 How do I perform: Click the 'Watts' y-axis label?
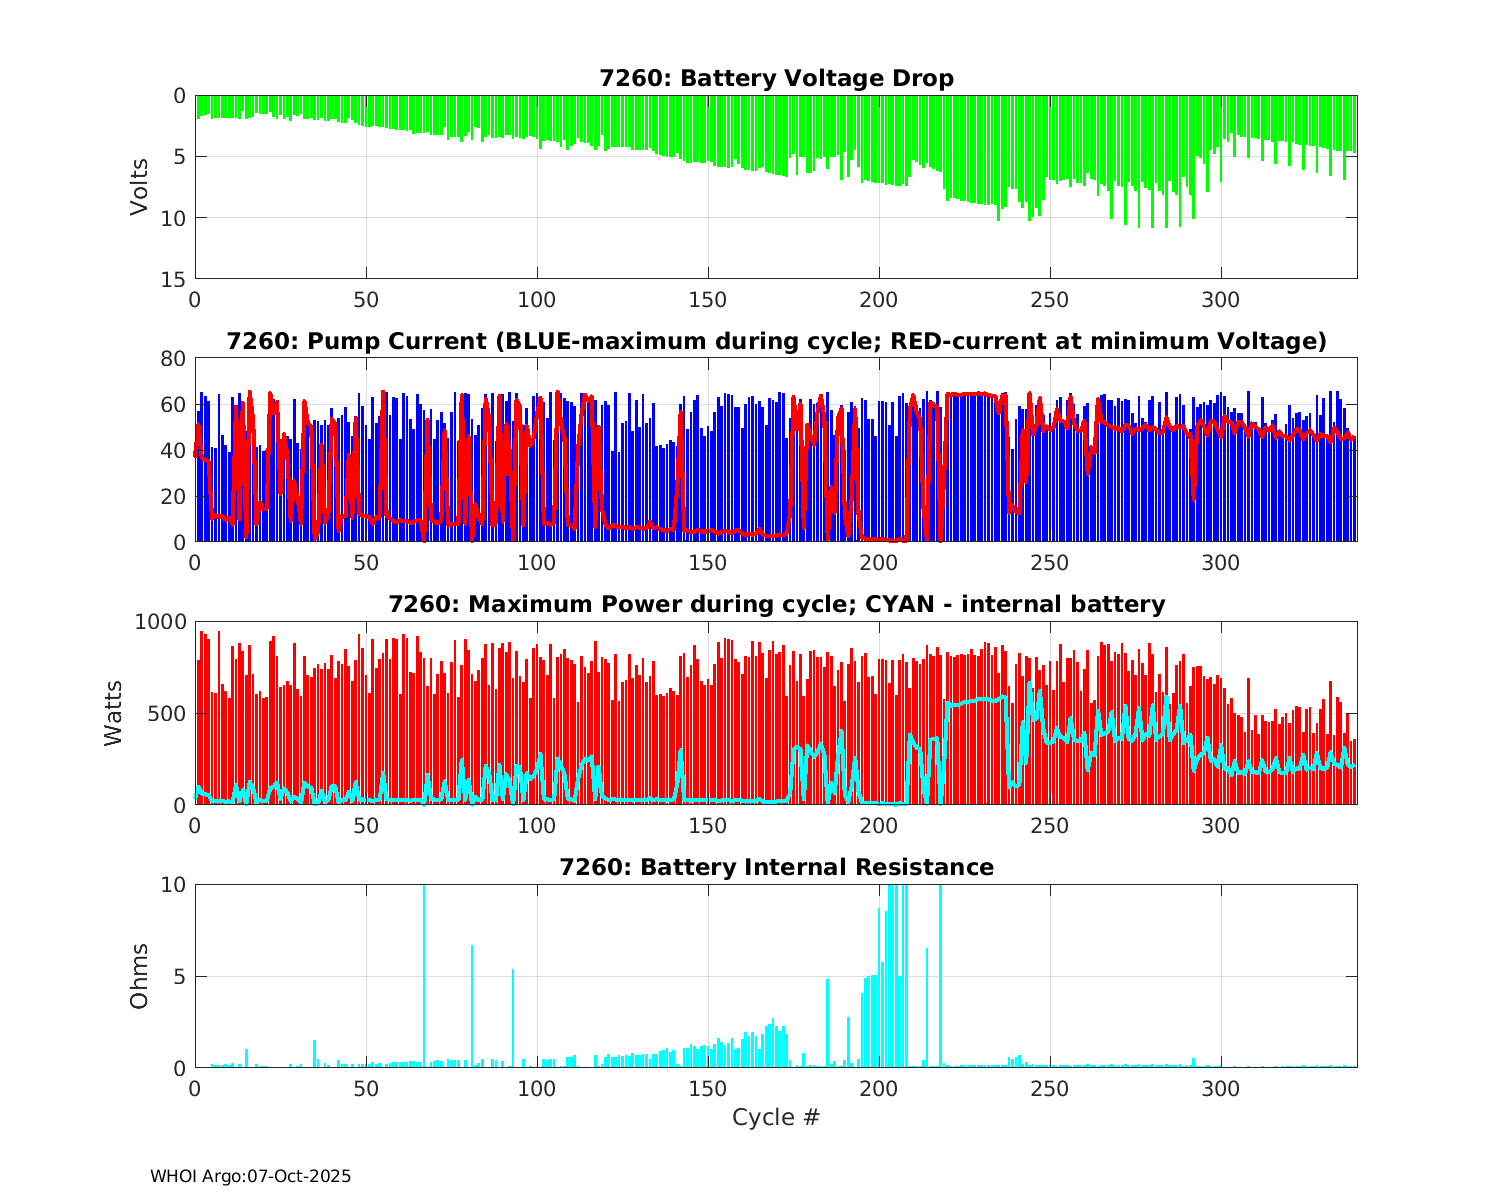[114, 713]
